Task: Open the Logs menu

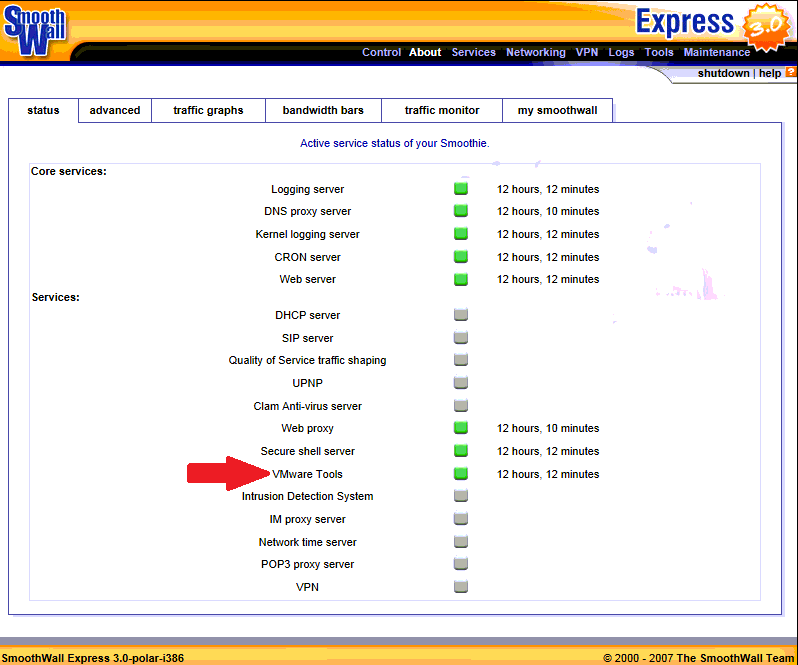Action: click(621, 52)
